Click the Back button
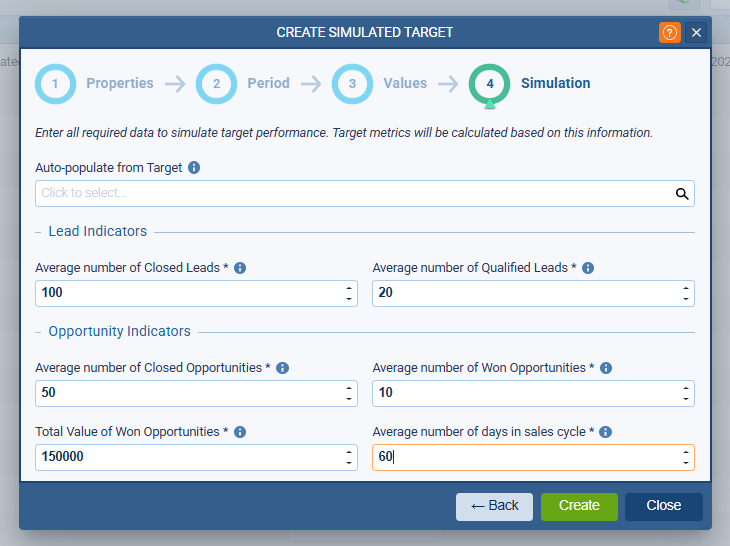 [x=494, y=506]
